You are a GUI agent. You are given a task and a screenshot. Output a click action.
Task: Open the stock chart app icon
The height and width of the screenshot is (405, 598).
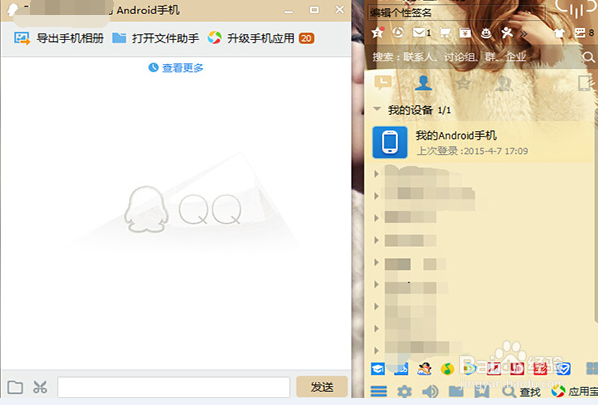point(494,368)
